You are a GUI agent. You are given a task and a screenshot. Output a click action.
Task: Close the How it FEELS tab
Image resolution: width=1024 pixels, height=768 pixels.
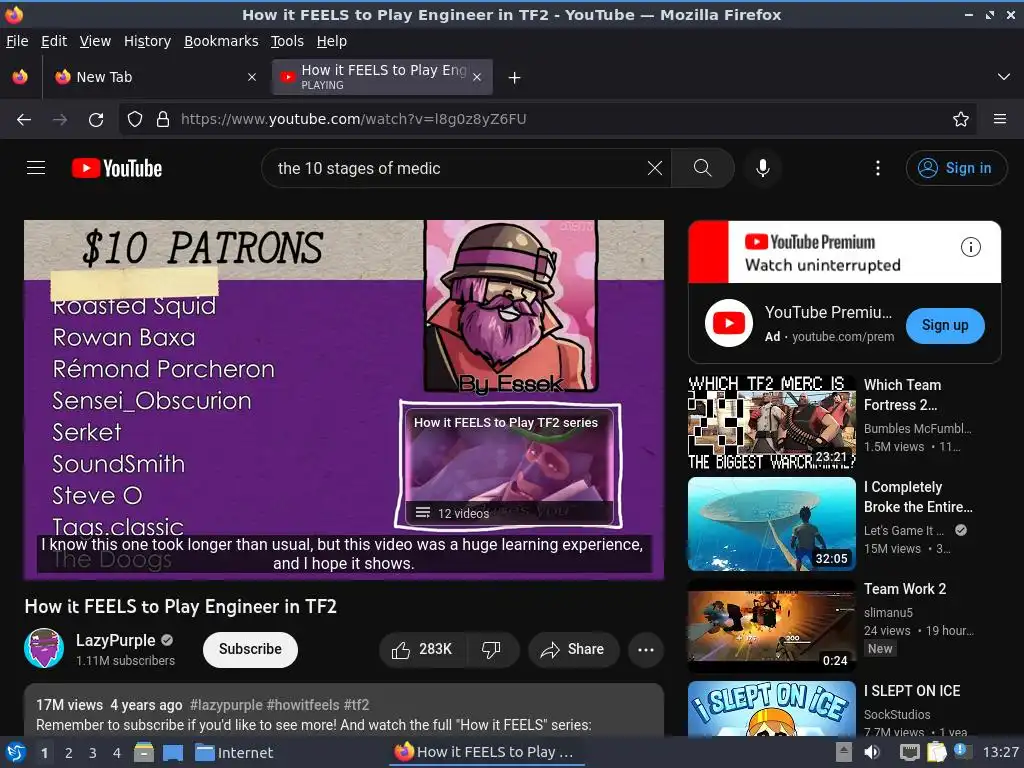coord(477,77)
